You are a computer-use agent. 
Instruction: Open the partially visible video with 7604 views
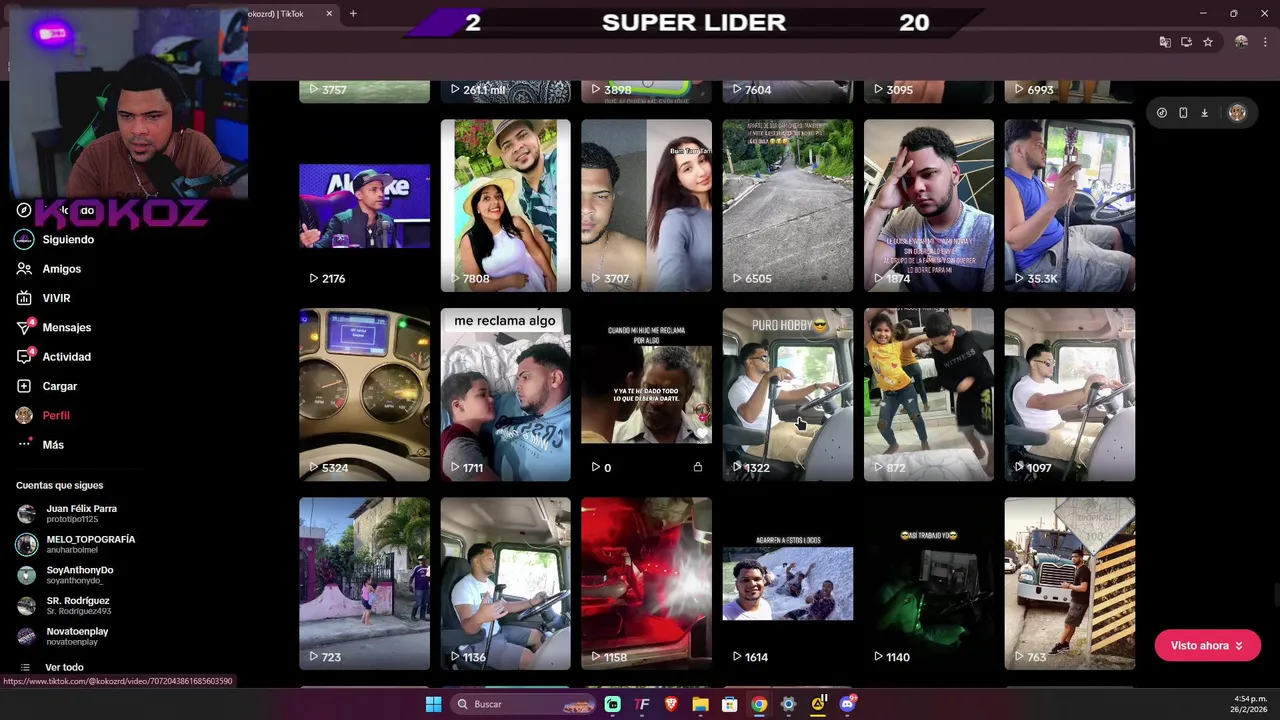787,92
